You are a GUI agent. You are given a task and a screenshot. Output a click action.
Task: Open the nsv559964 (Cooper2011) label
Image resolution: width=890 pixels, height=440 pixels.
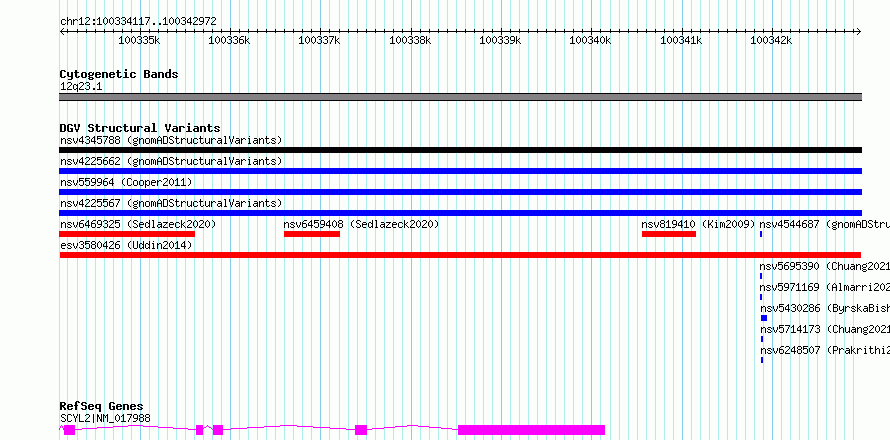(x=126, y=182)
